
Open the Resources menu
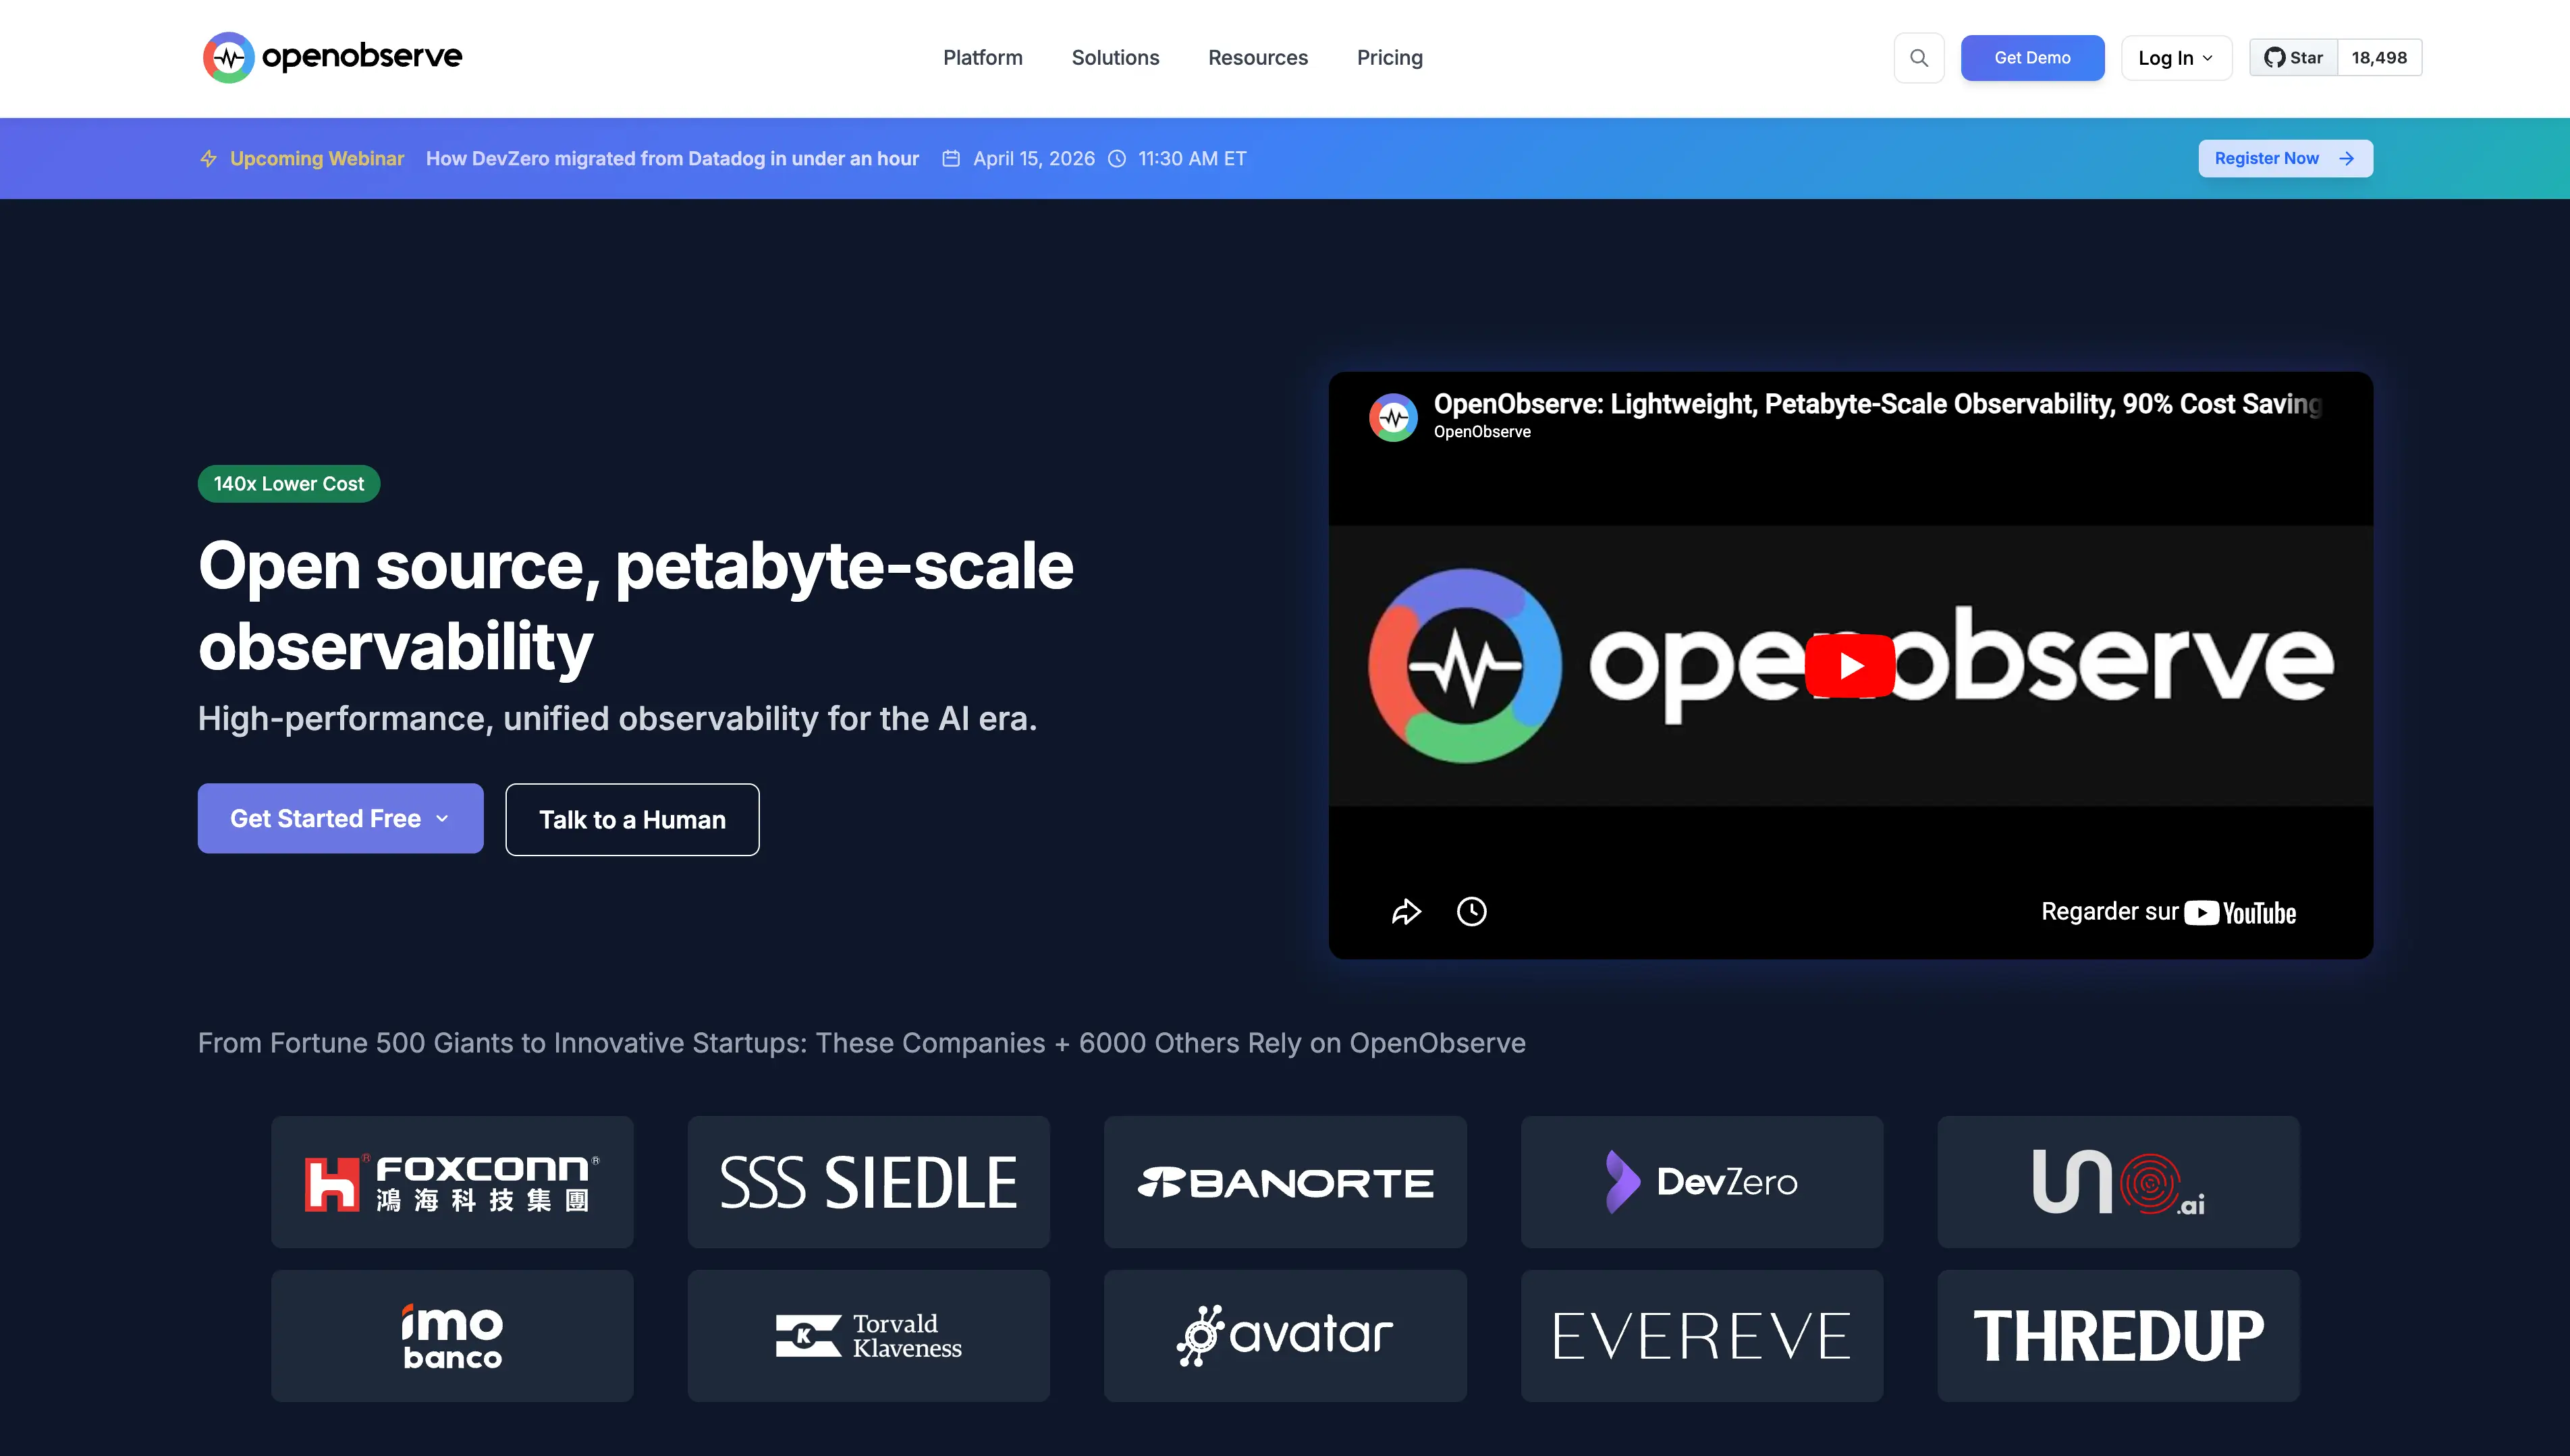pos(1257,57)
